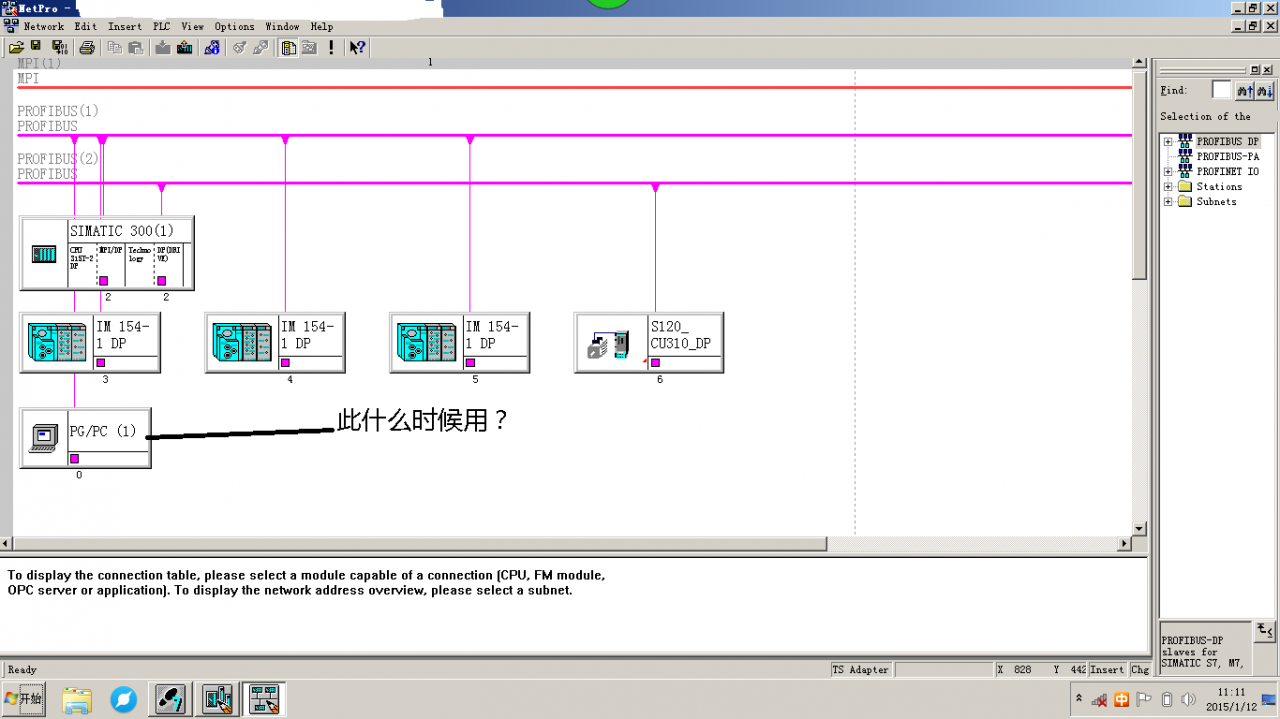The height and width of the screenshot is (719, 1280).
Task: Click the red MPI subnet line
Action: [573, 88]
